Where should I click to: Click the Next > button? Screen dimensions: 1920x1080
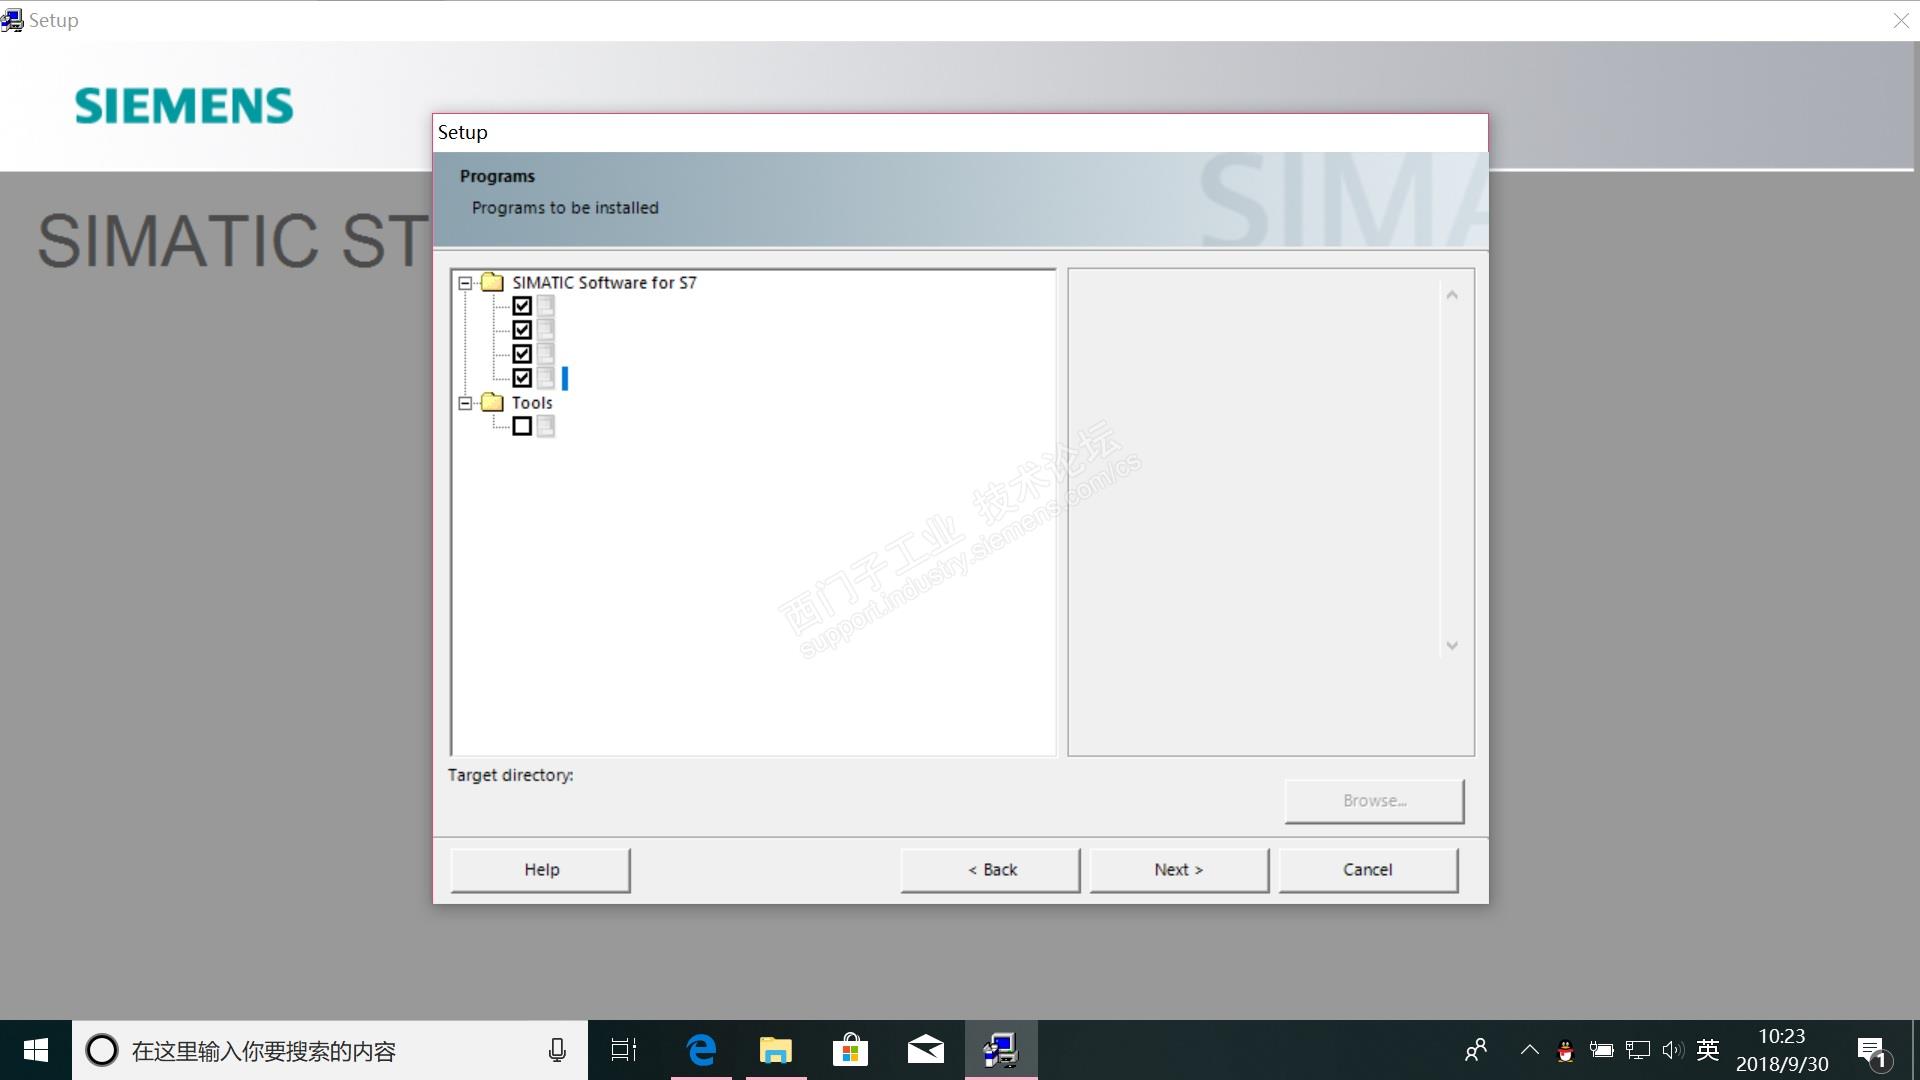1178,870
